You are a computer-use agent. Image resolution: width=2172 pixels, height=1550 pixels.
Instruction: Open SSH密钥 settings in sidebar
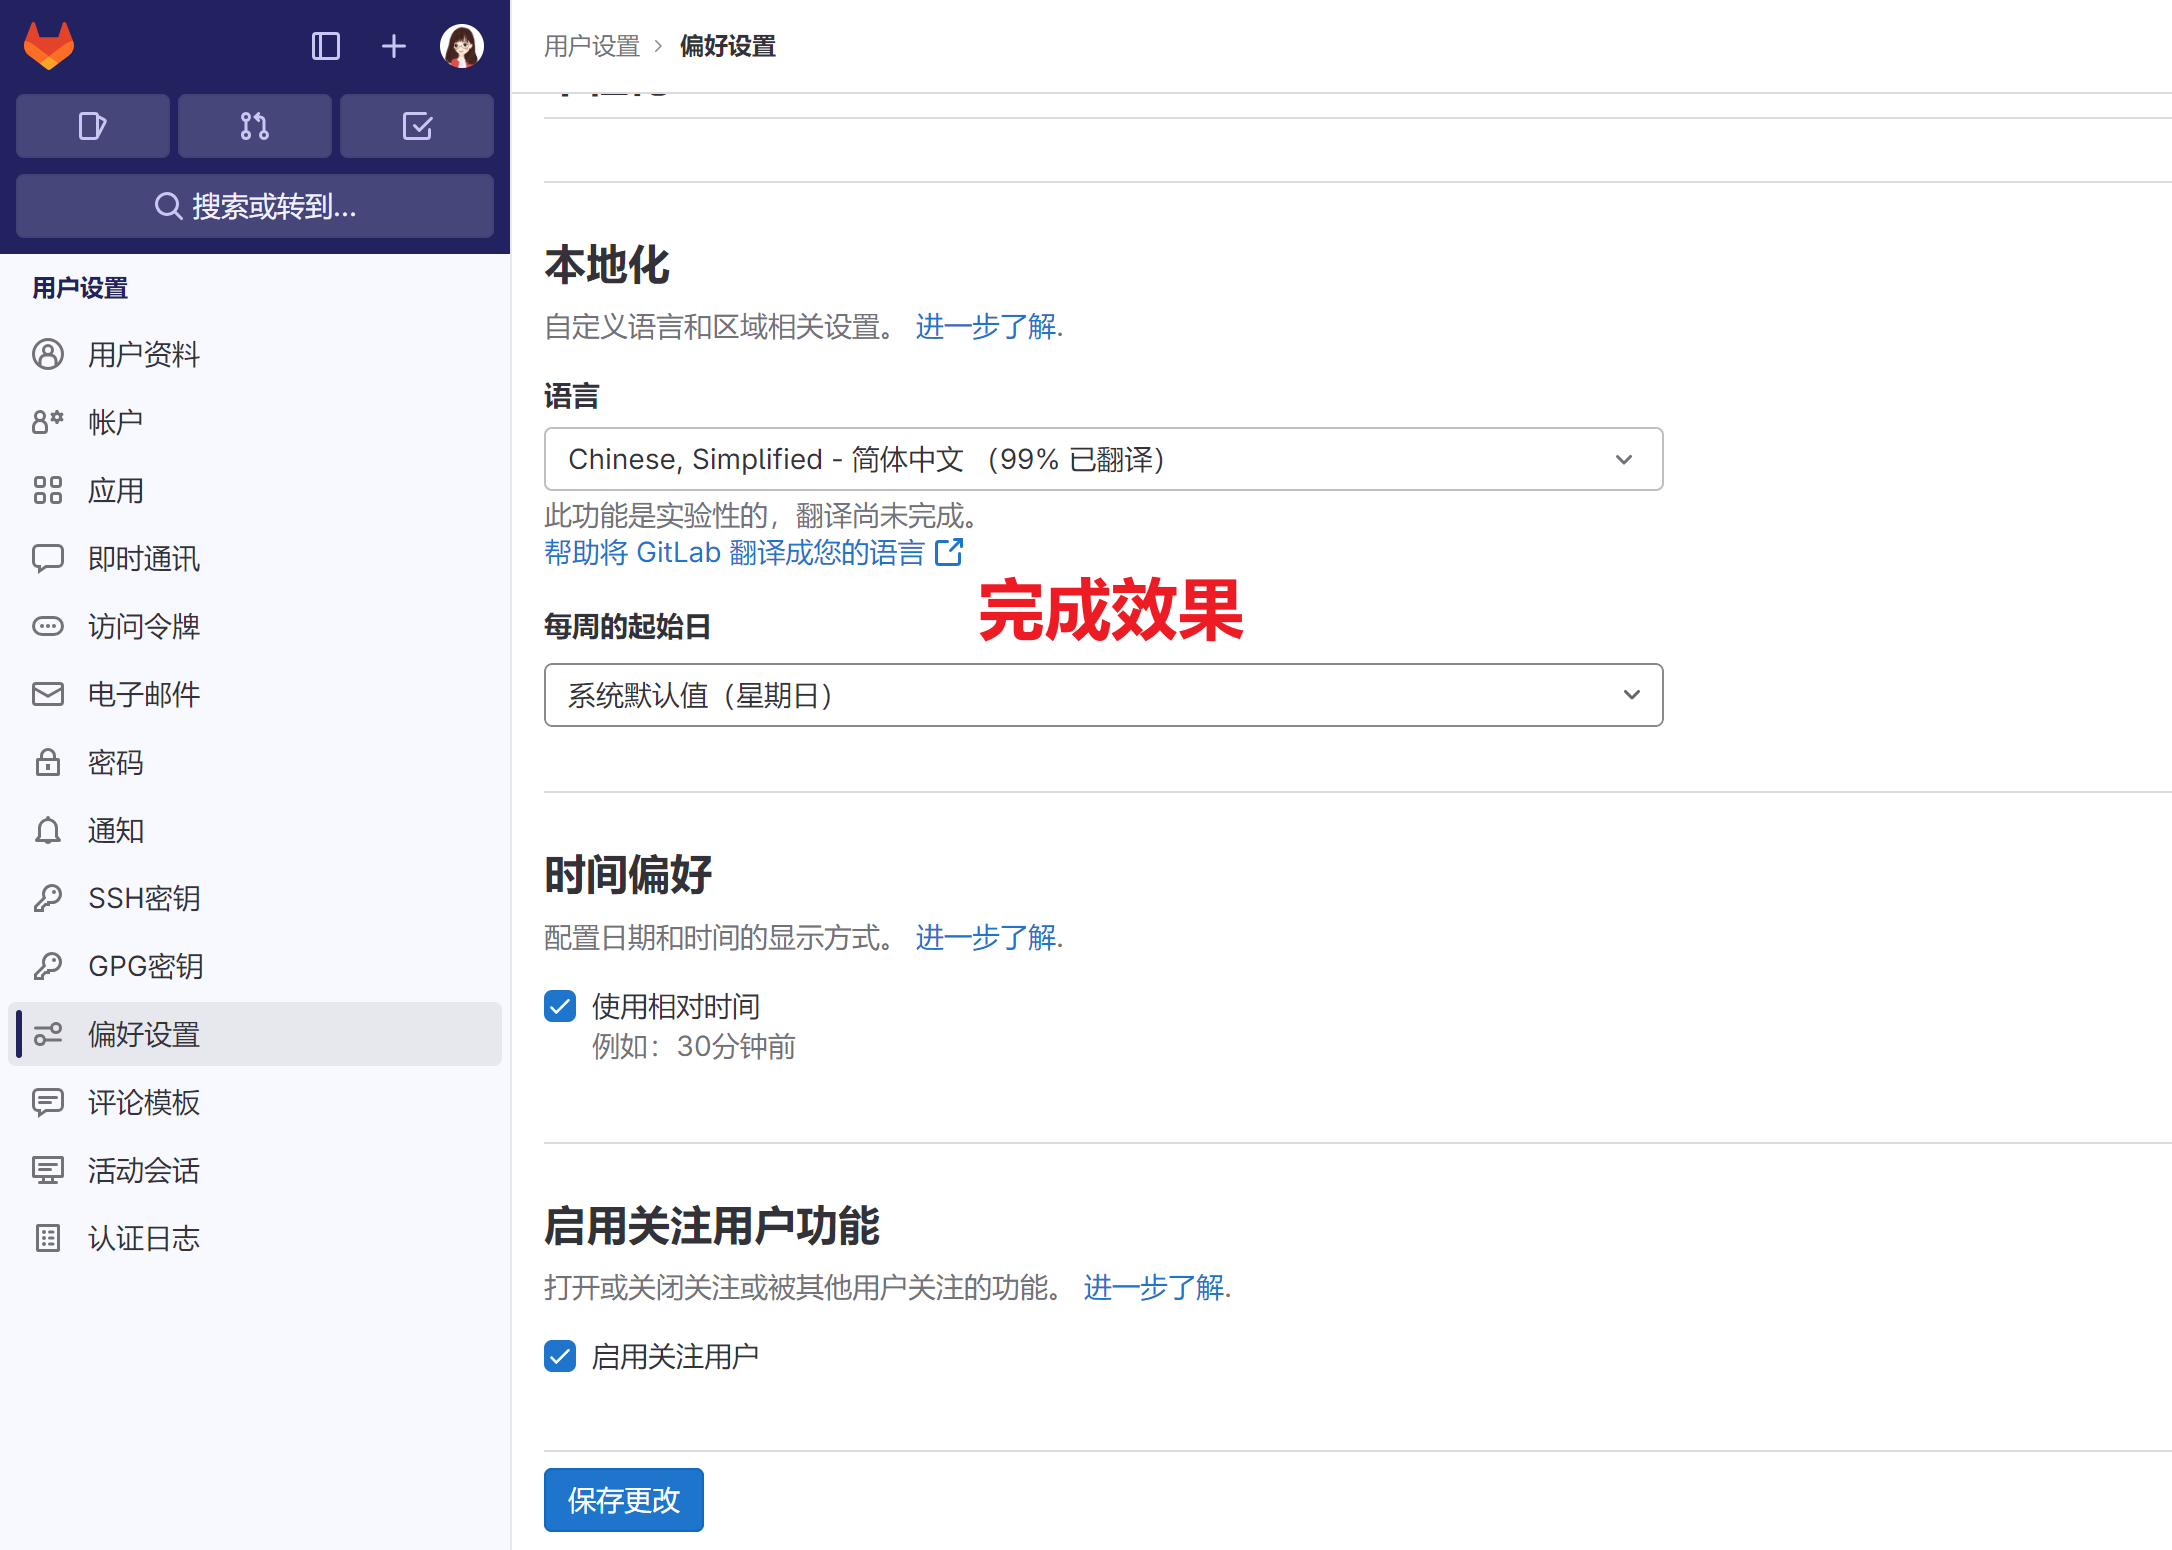point(255,898)
